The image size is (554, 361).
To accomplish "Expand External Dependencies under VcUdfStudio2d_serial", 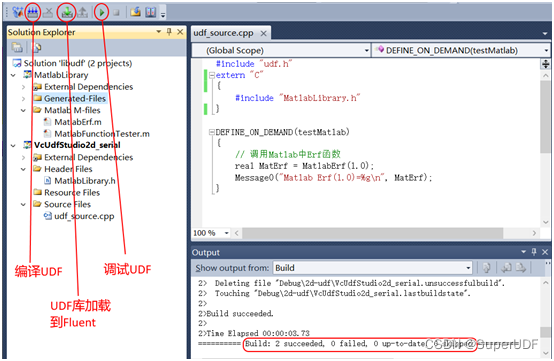I will pos(23,157).
